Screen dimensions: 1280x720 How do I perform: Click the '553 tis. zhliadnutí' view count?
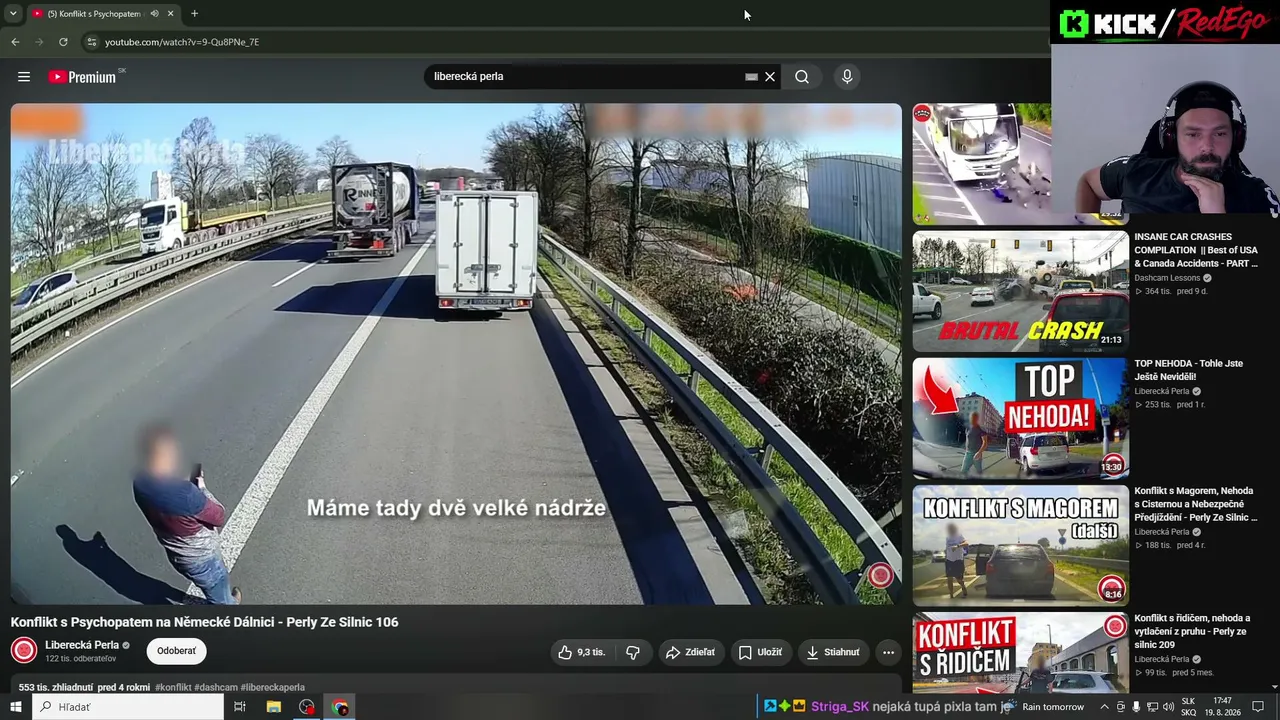click(x=56, y=688)
